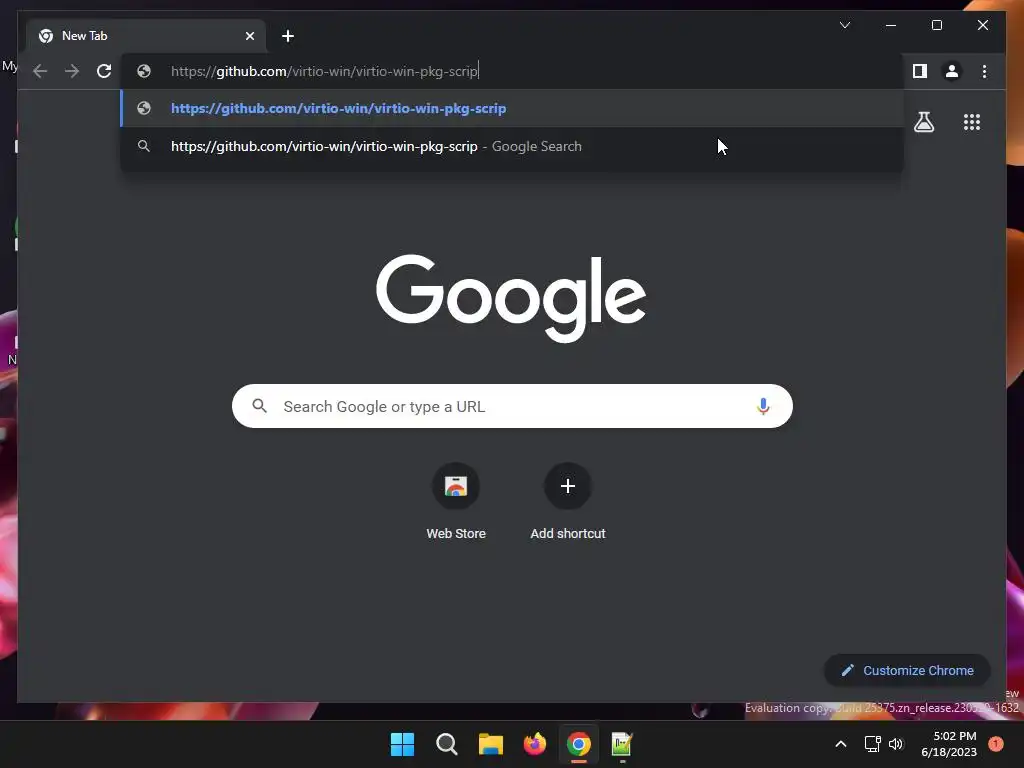
Task: Show hidden system tray icons
Action: point(841,744)
